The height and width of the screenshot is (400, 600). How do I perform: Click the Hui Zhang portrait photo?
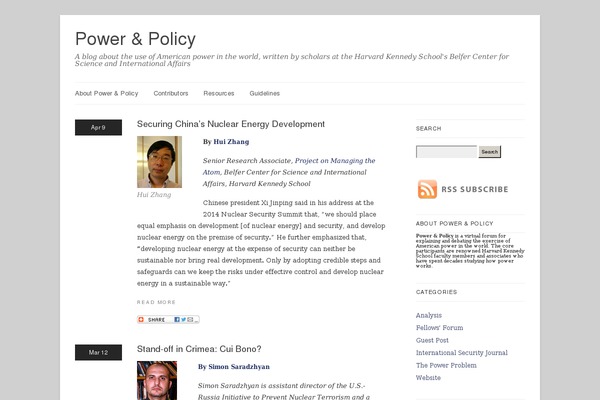pos(159,162)
